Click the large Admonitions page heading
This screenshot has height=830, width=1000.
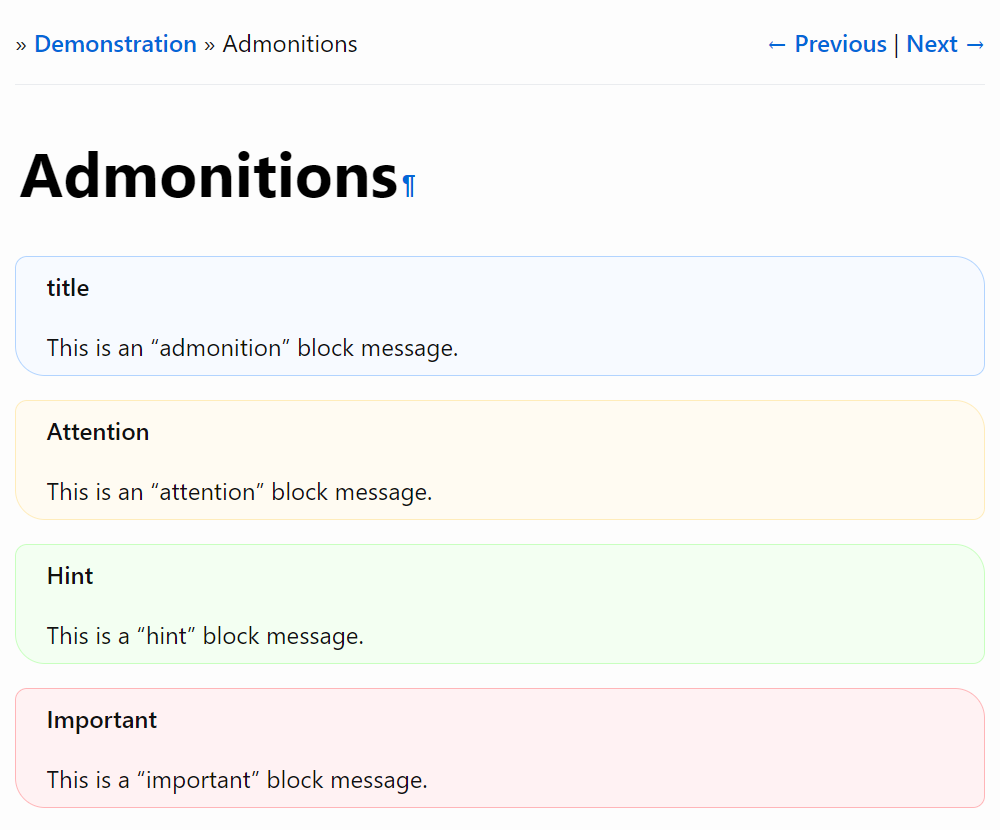(208, 176)
